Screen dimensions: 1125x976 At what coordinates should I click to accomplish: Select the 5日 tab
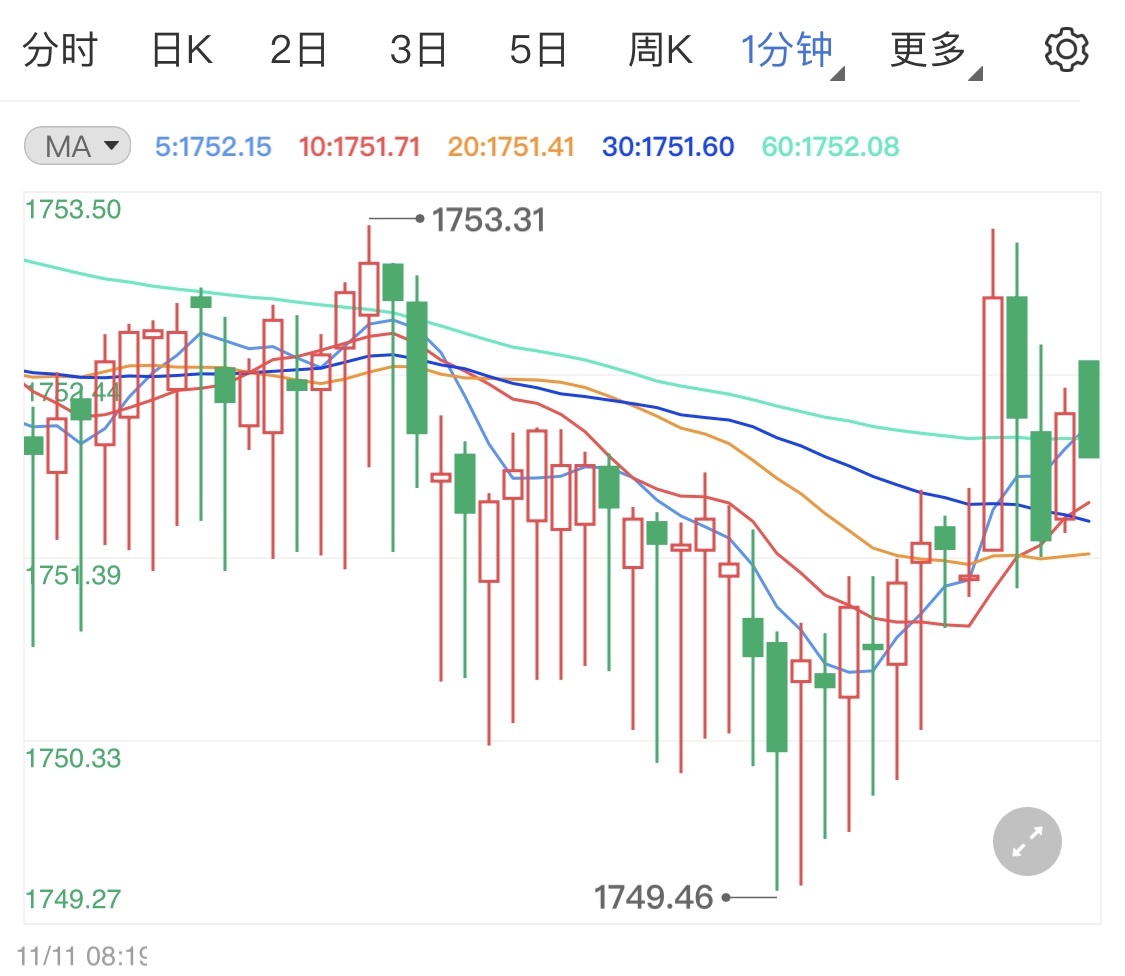click(538, 50)
